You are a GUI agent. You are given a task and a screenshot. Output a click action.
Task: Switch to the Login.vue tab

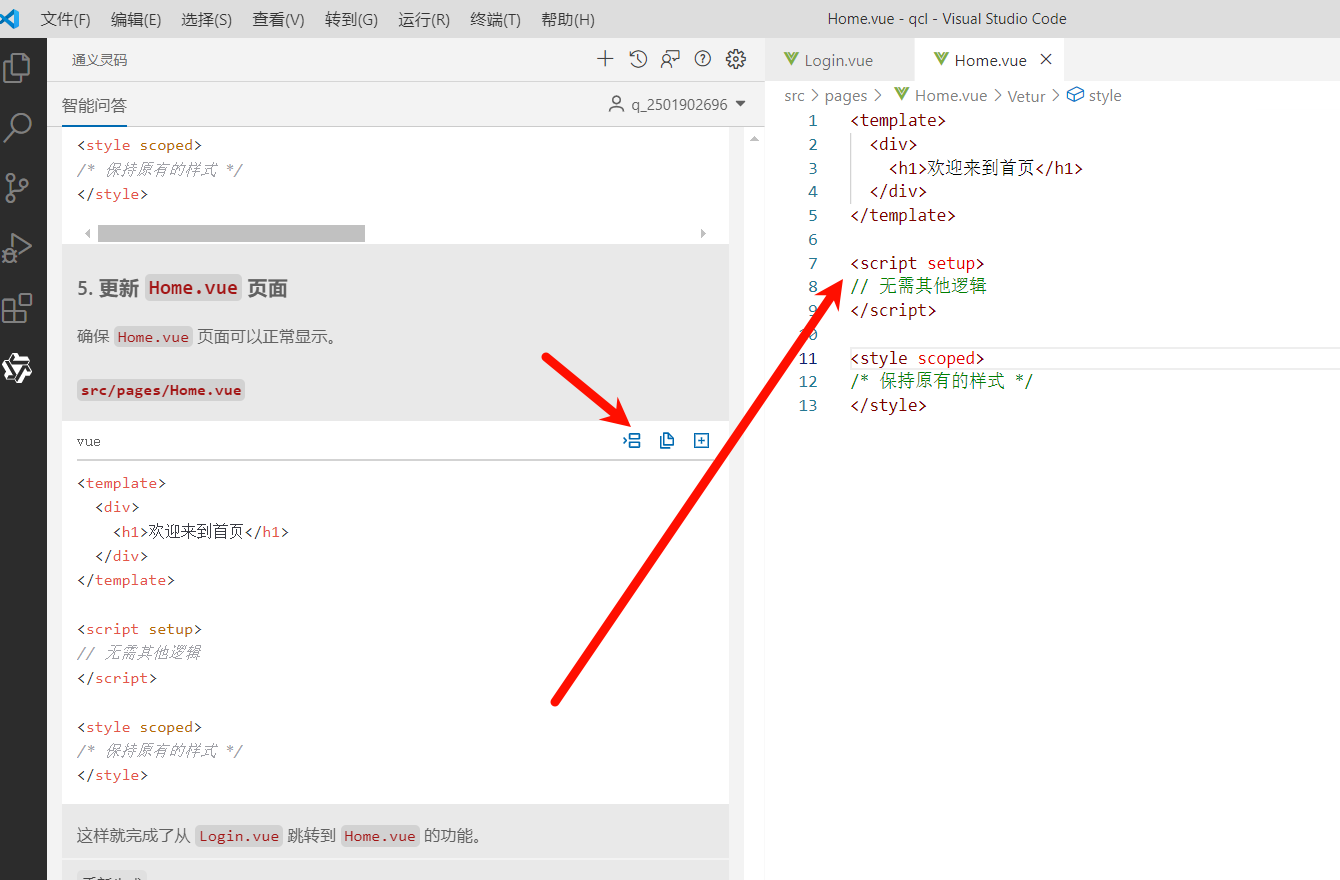[x=839, y=60]
